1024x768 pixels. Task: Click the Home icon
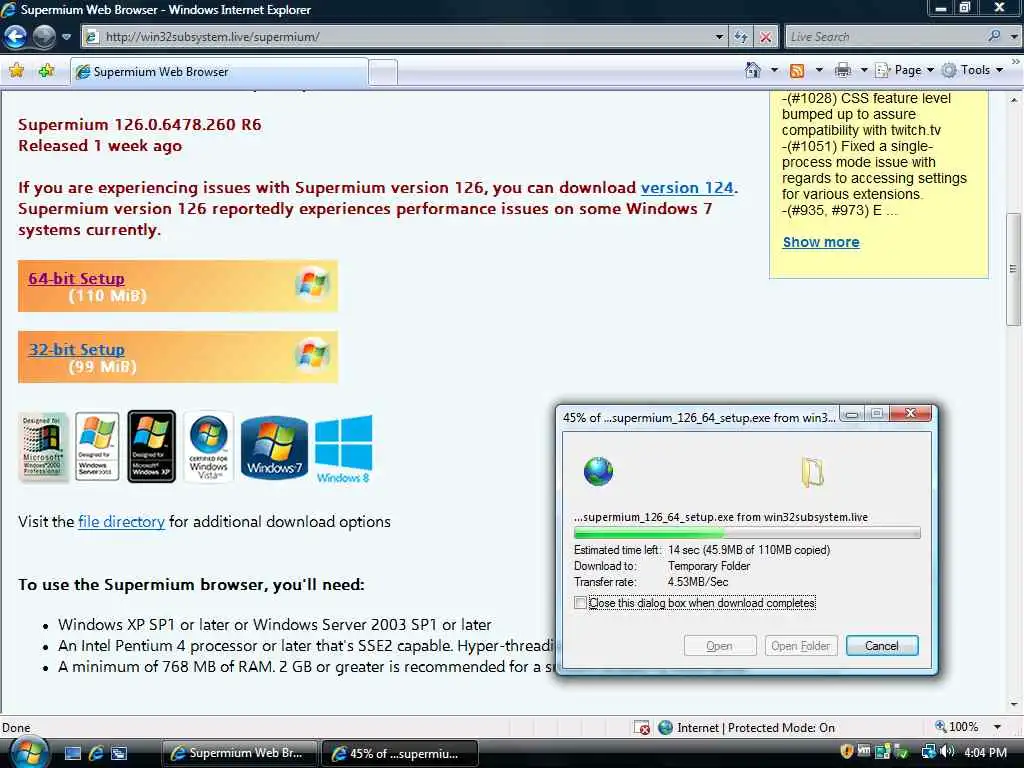click(752, 70)
